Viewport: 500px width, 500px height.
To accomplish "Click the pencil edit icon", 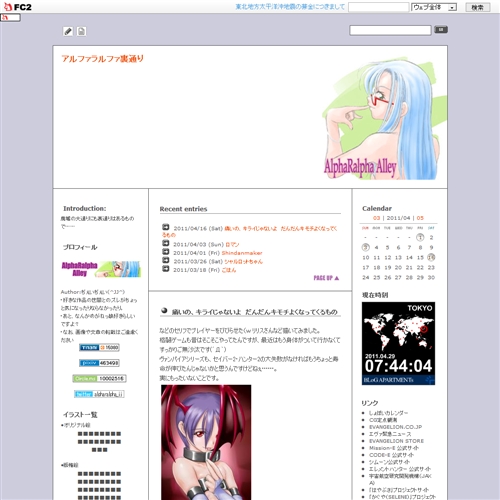I will coord(68,31).
